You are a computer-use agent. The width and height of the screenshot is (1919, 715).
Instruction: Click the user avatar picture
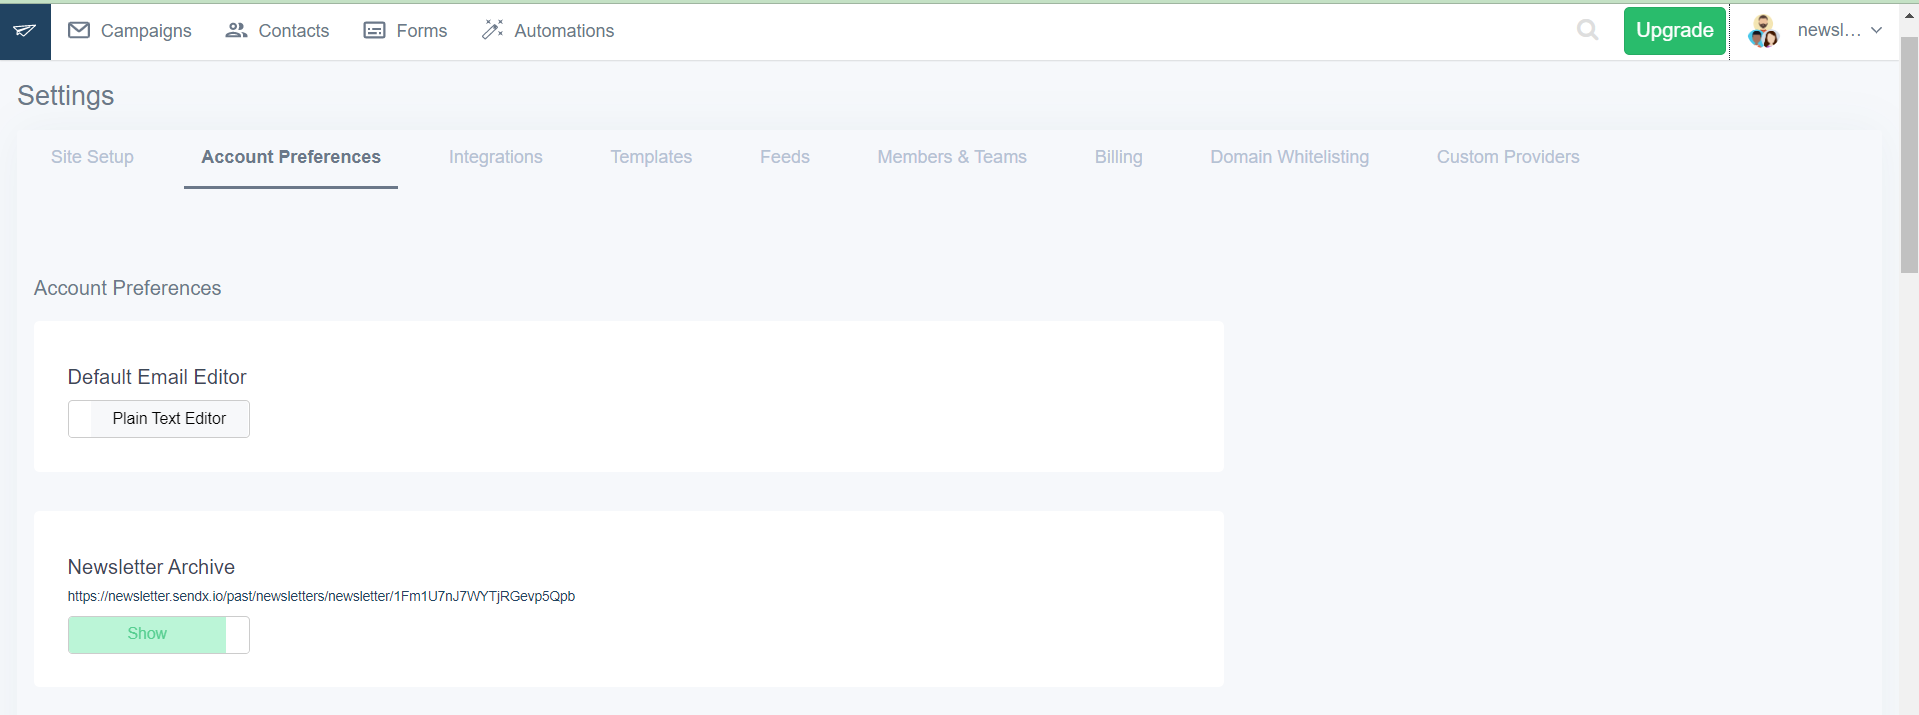1763,31
